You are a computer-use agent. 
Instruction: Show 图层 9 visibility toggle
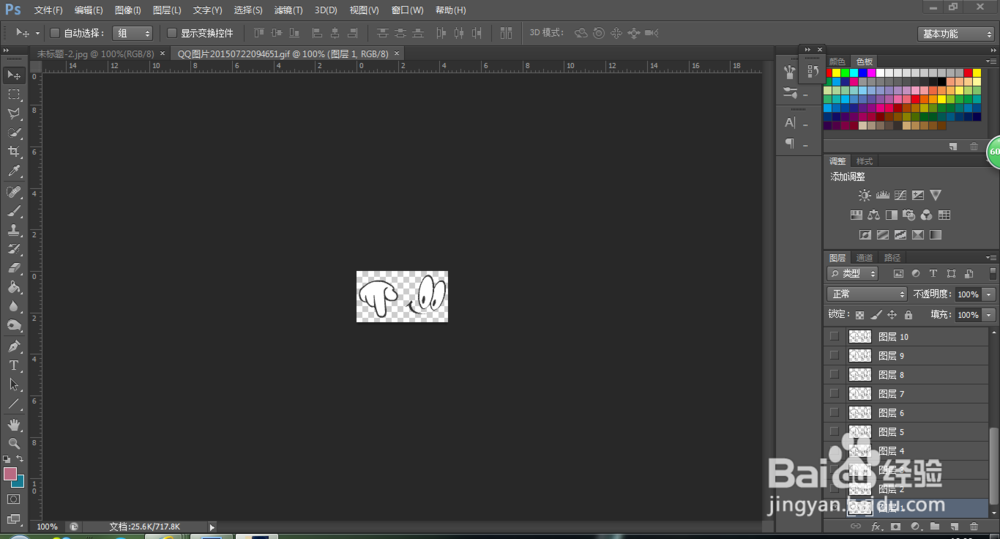click(x=834, y=355)
